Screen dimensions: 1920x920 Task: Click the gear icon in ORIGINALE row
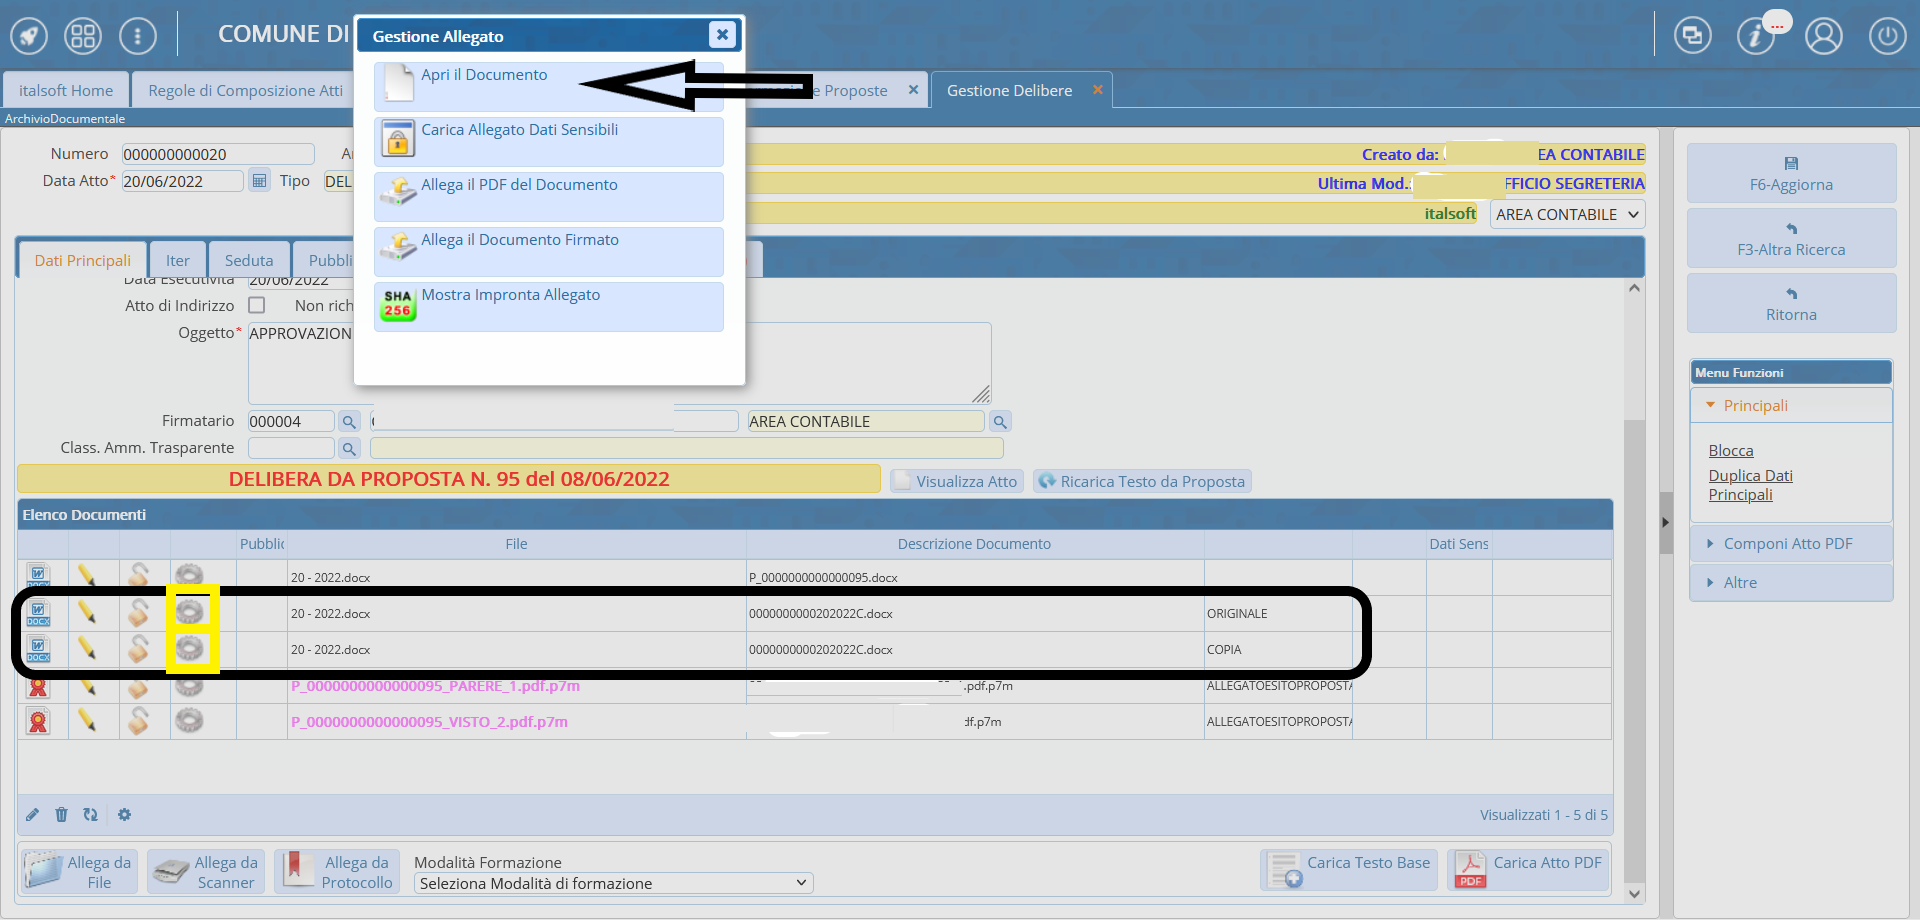(x=189, y=612)
